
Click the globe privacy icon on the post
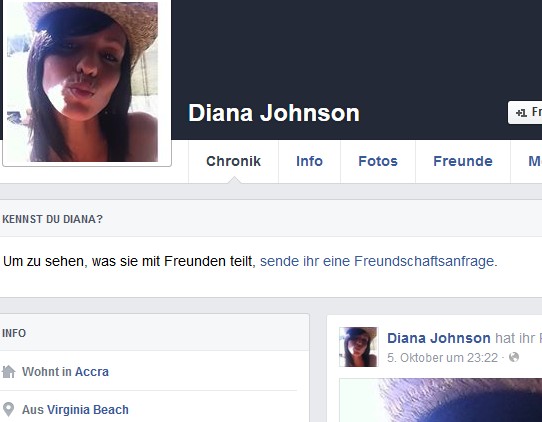(514, 357)
